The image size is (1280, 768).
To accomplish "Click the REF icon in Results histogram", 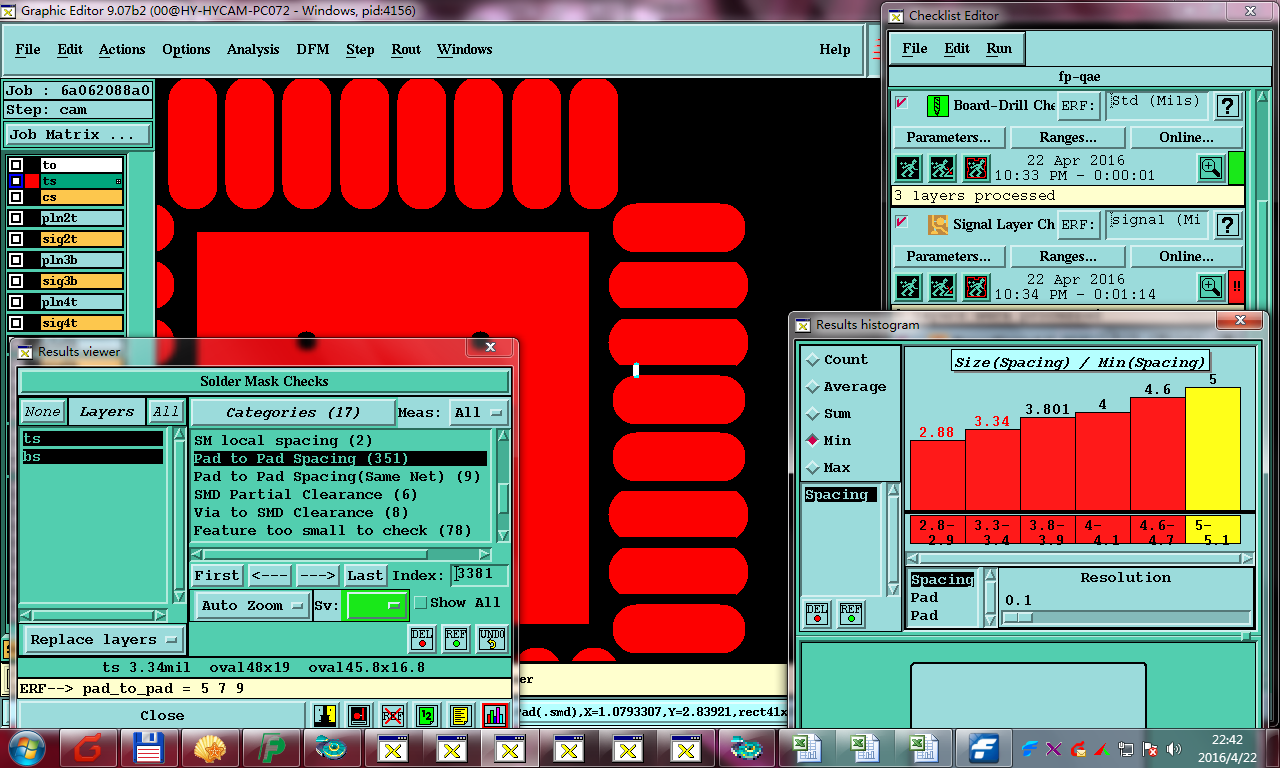I will (x=851, y=613).
